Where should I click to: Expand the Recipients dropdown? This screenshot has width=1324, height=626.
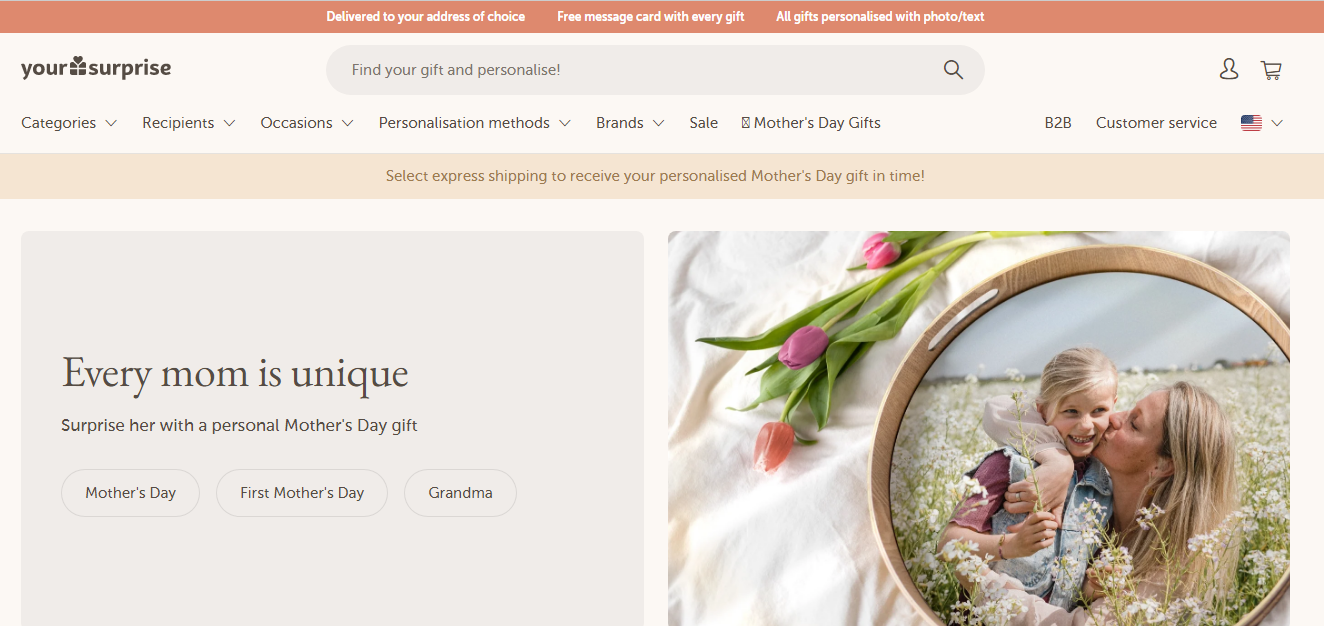[x=189, y=123]
